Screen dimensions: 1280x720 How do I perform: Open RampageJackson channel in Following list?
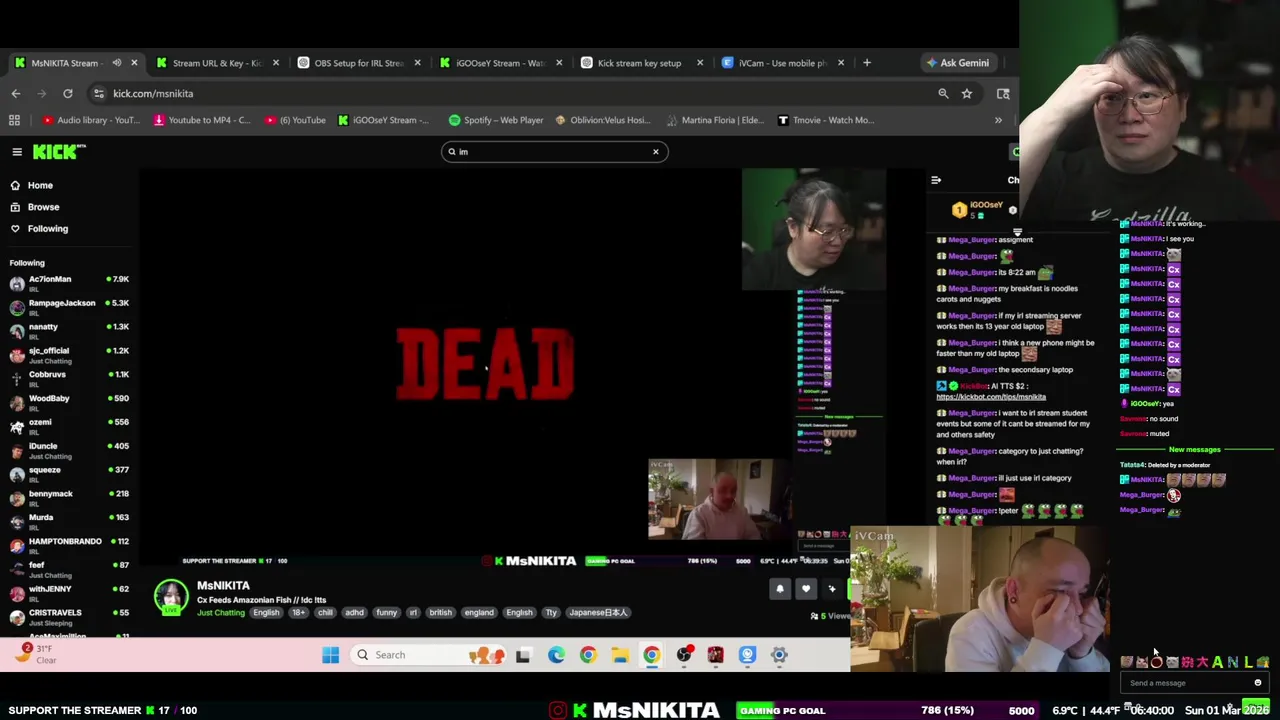click(x=68, y=308)
